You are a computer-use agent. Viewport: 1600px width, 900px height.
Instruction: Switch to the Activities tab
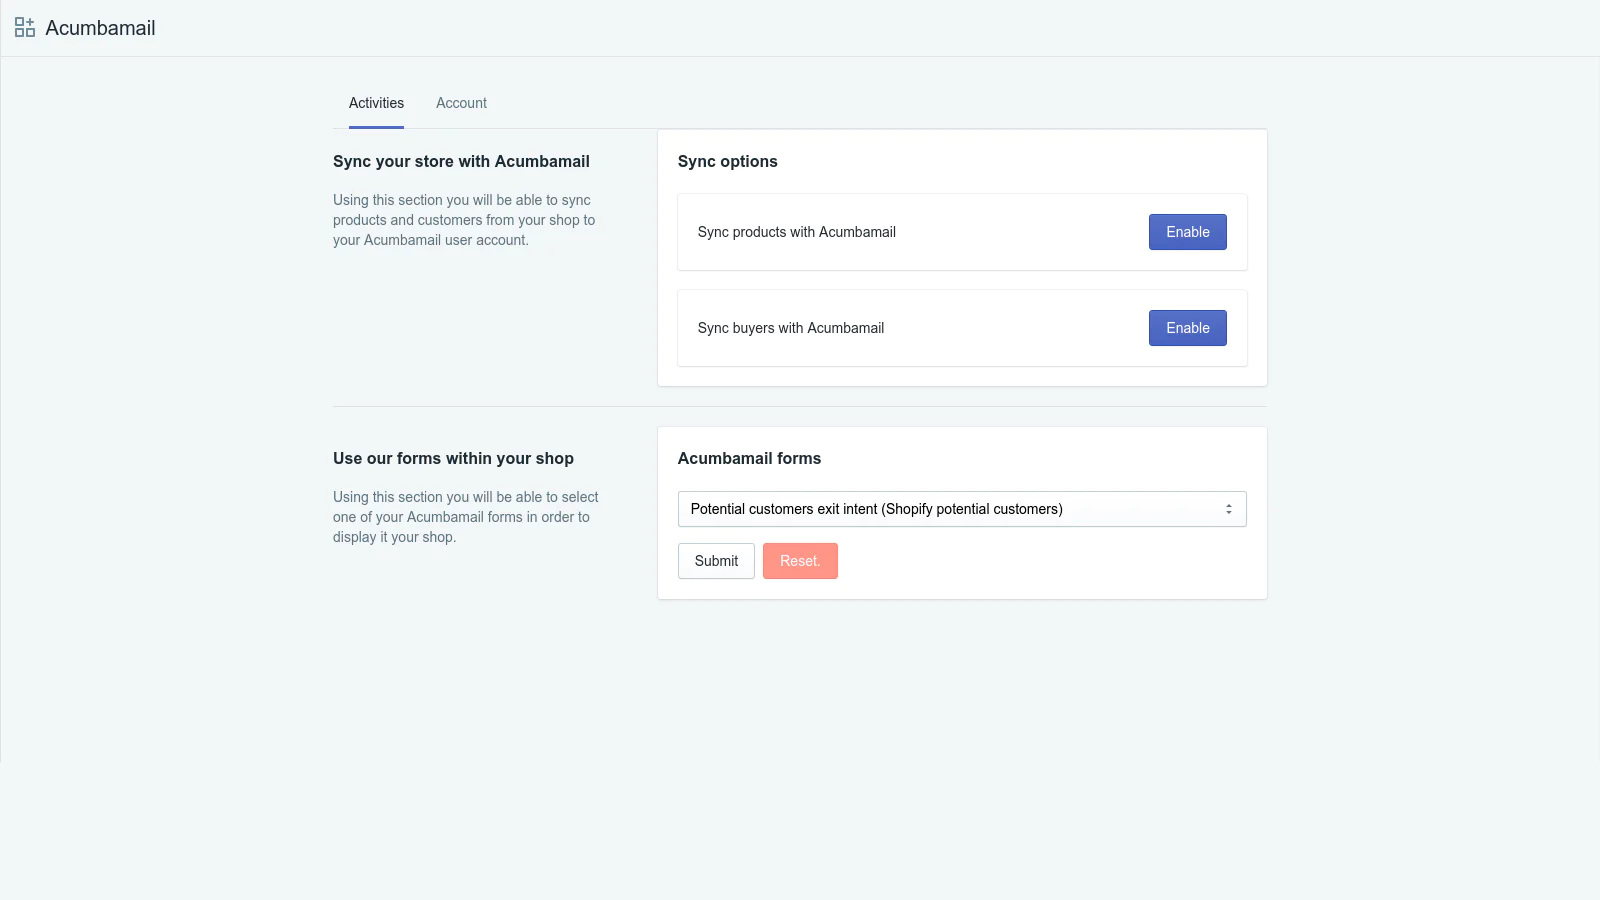coord(376,103)
